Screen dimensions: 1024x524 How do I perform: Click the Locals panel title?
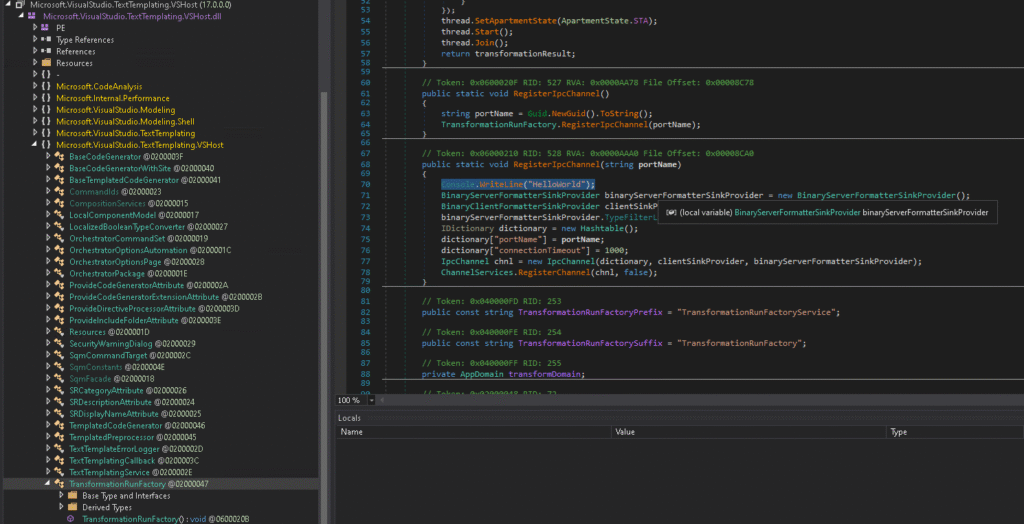[349, 418]
